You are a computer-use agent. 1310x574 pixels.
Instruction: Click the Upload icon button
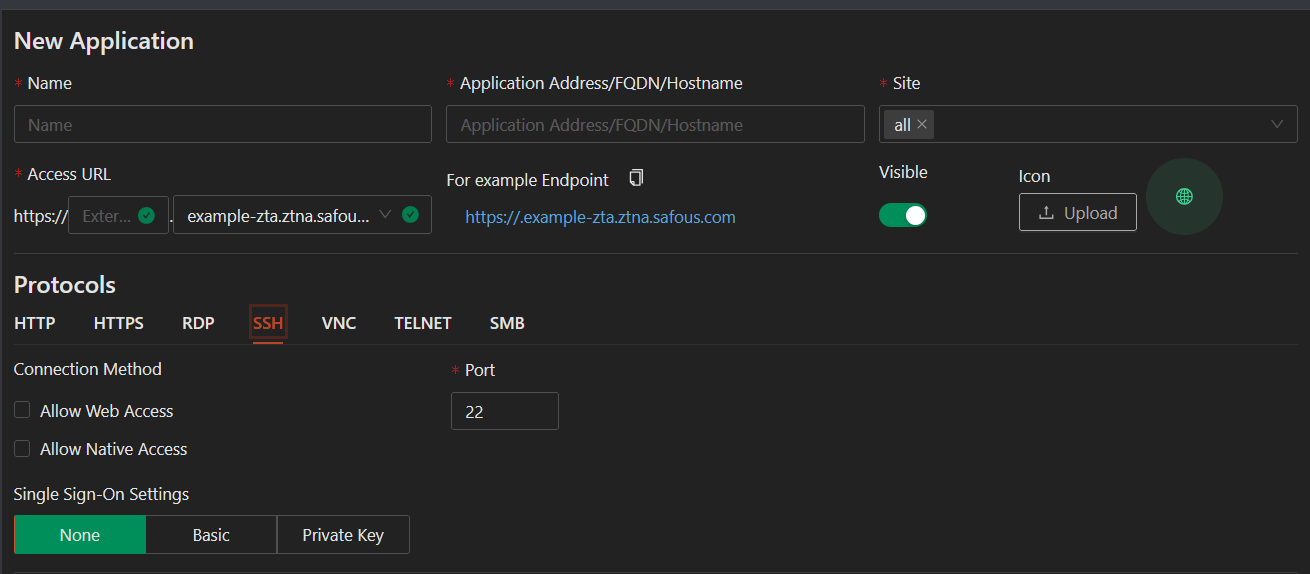(1078, 212)
